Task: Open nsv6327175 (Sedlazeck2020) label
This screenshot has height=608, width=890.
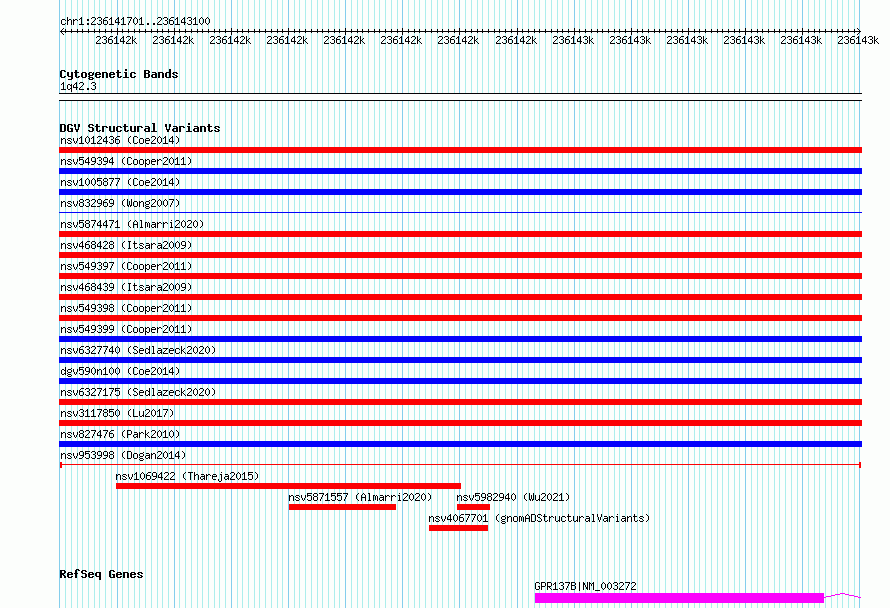Action: pyautogui.click(x=138, y=392)
